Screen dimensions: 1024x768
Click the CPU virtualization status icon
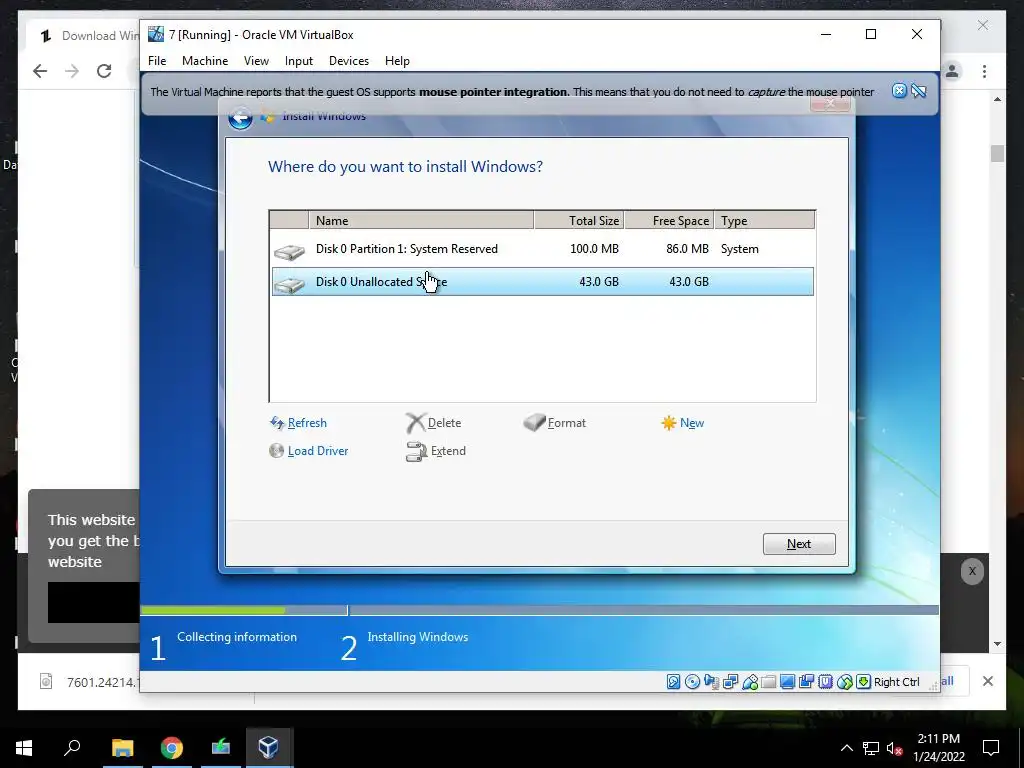click(x=825, y=682)
